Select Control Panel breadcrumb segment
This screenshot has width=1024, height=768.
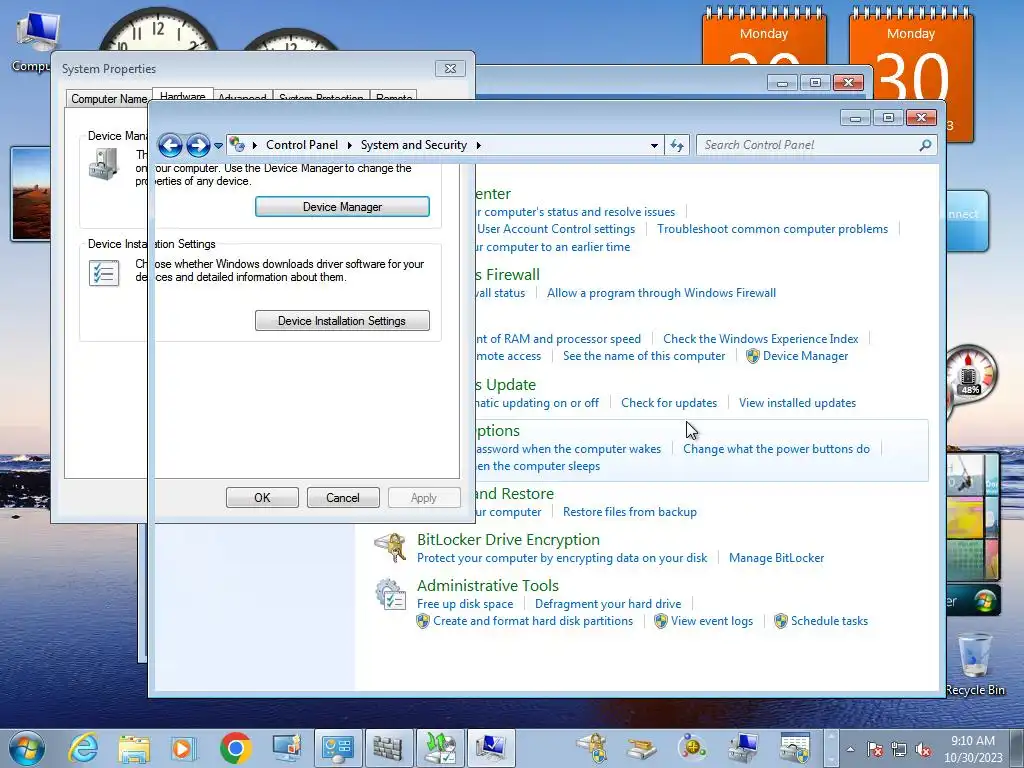302,145
